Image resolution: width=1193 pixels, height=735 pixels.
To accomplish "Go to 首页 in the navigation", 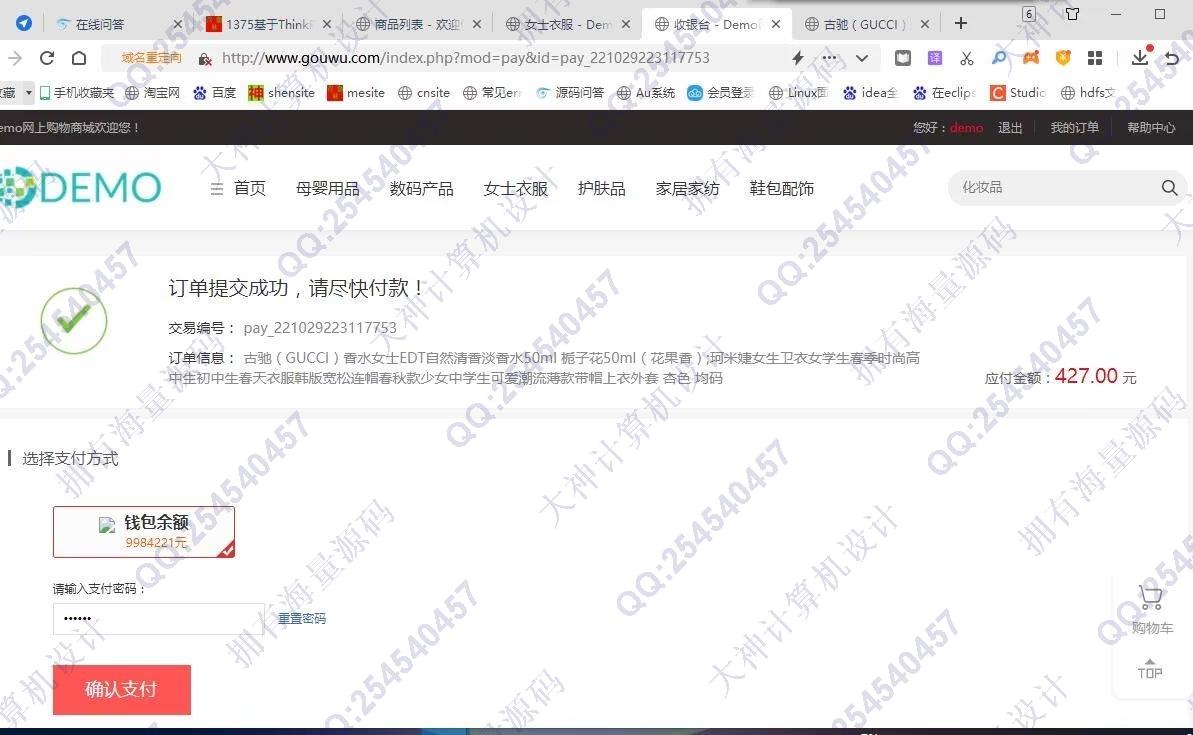I will tap(250, 189).
